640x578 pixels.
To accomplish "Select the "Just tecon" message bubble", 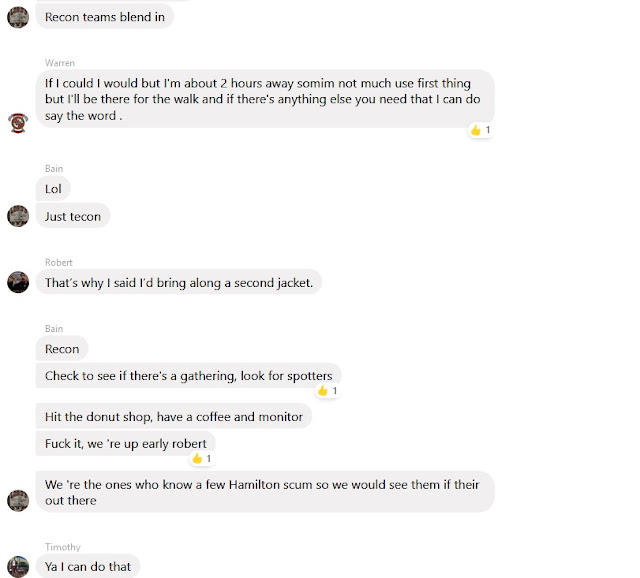I will (73, 215).
